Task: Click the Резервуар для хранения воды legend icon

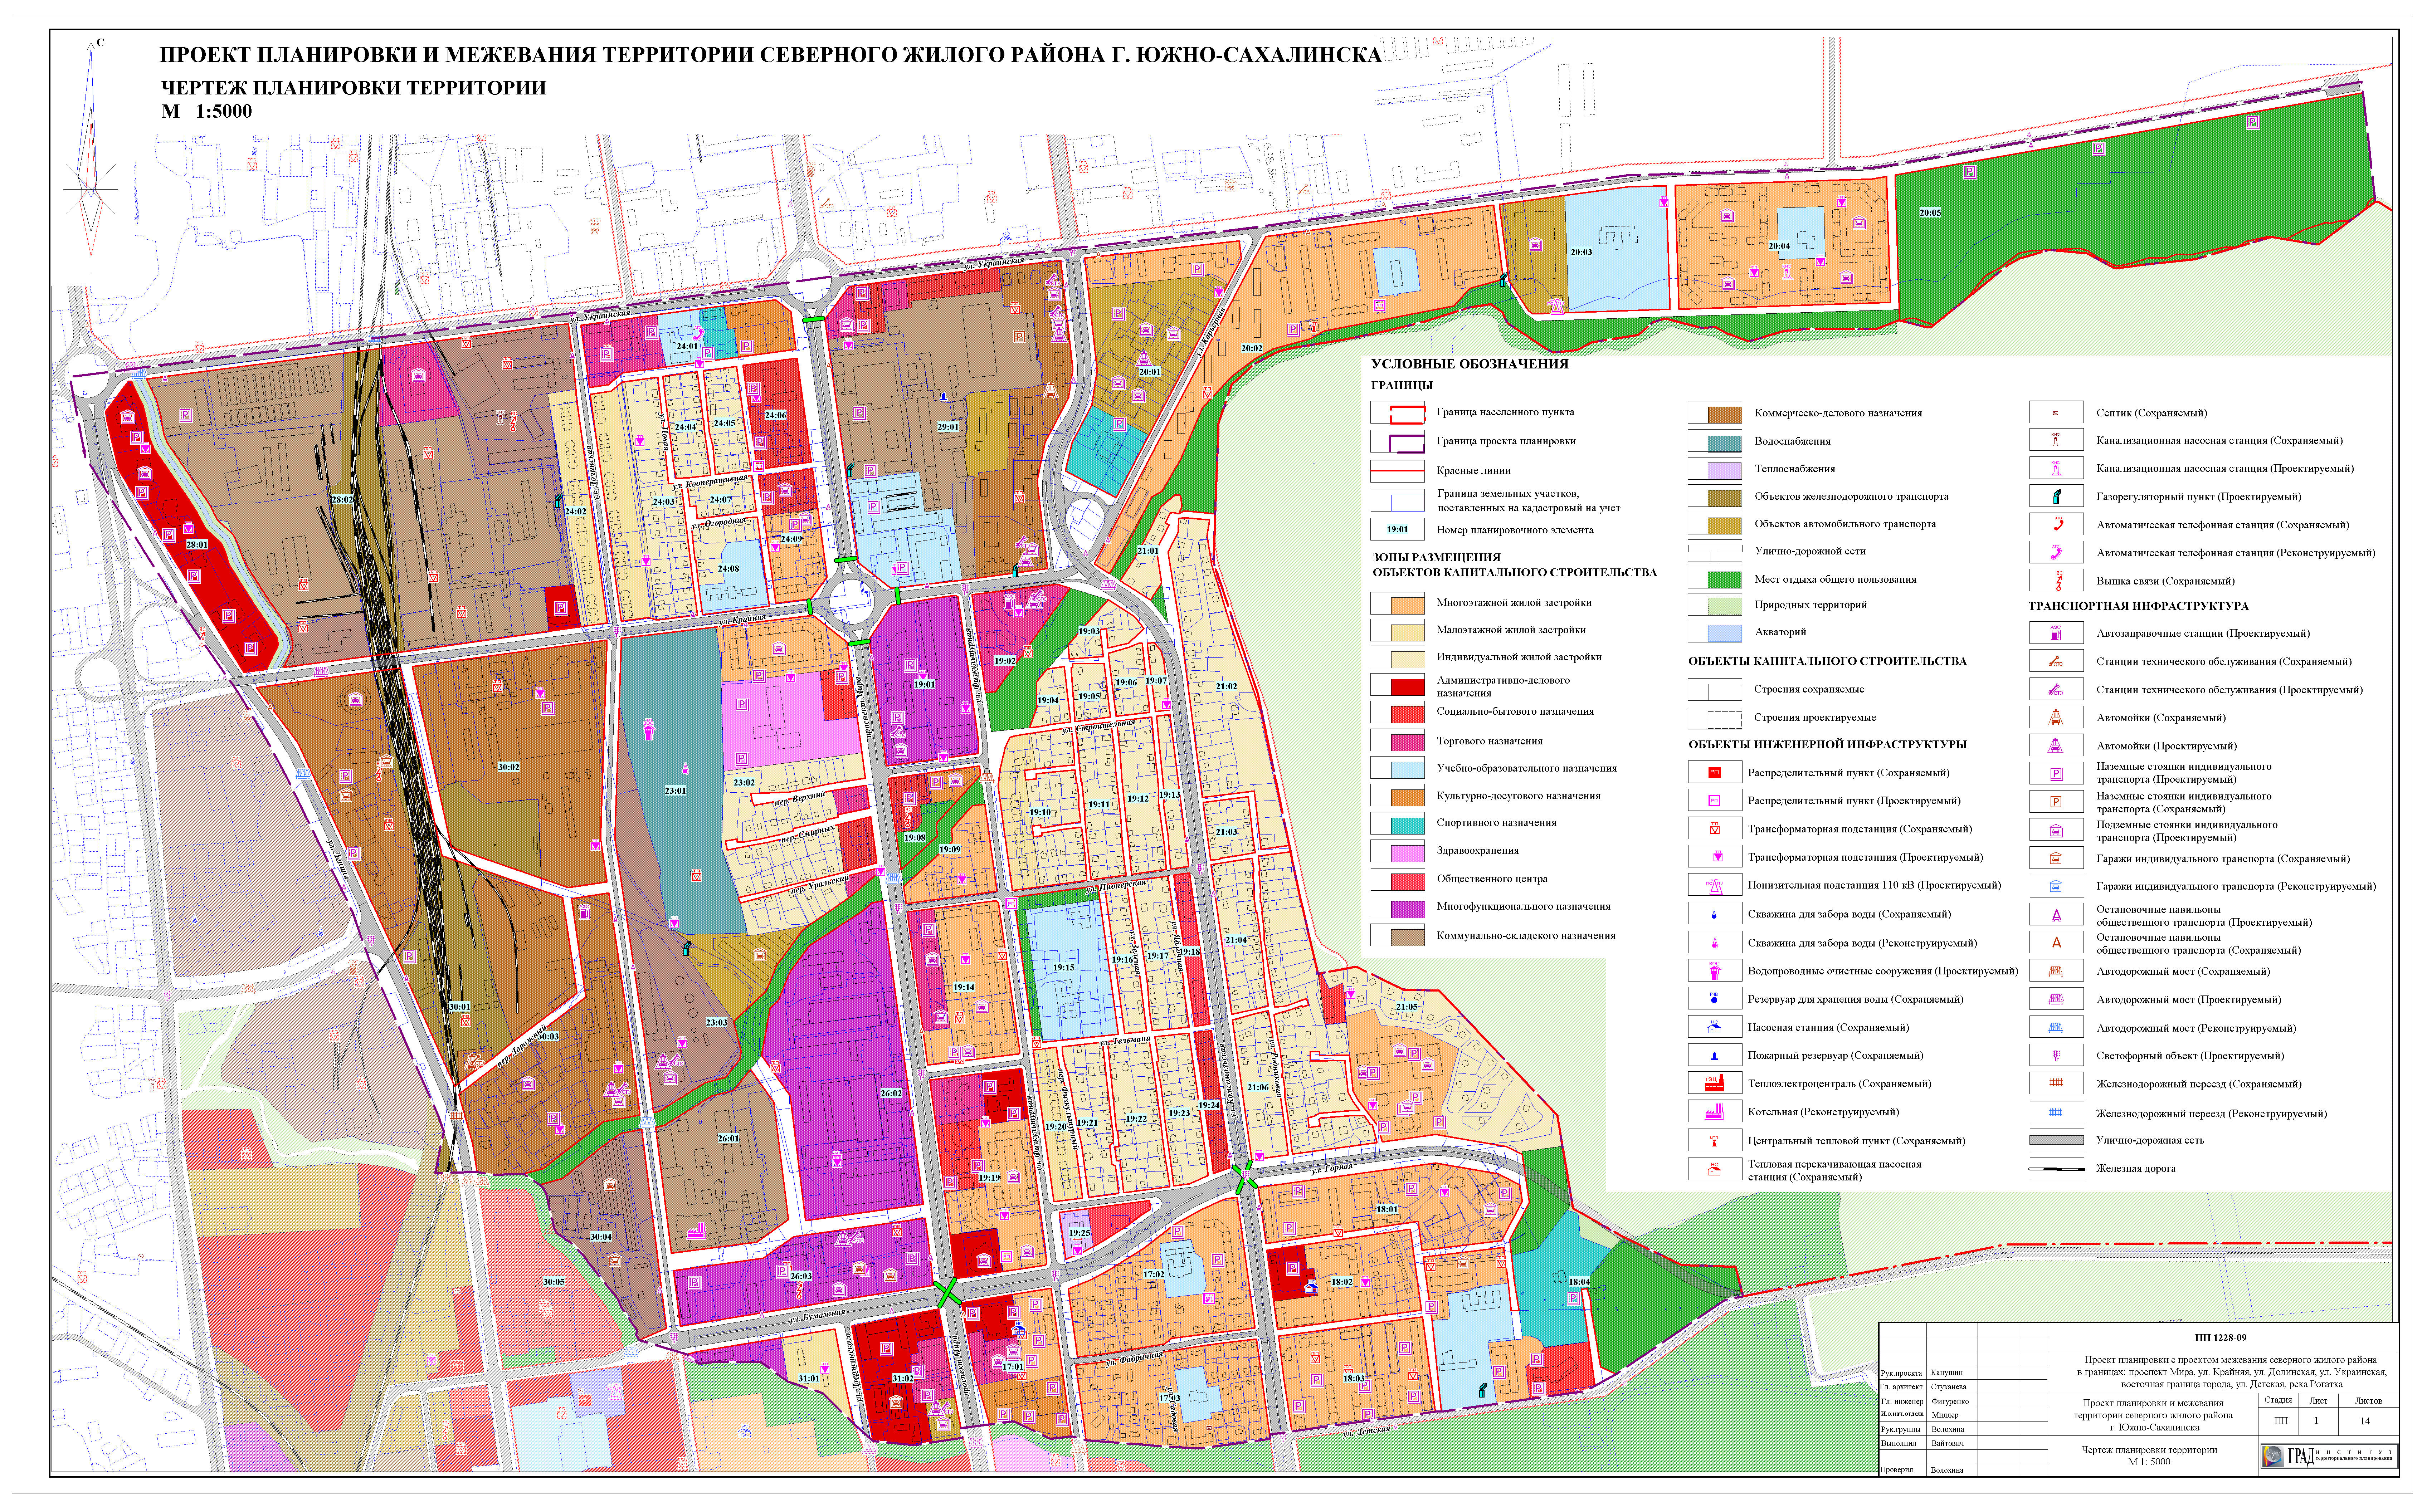Action: point(1714,998)
